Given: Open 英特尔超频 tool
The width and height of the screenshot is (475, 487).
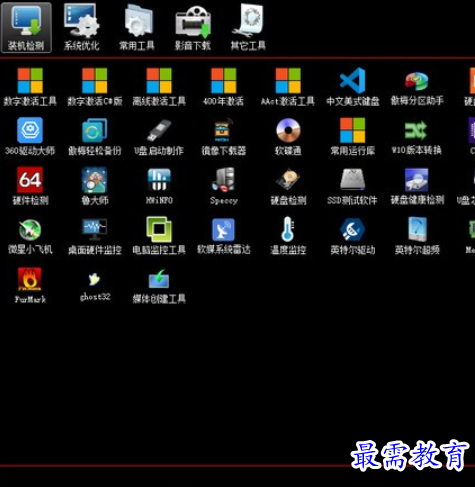Looking at the screenshot, I should pyautogui.click(x=417, y=236).
